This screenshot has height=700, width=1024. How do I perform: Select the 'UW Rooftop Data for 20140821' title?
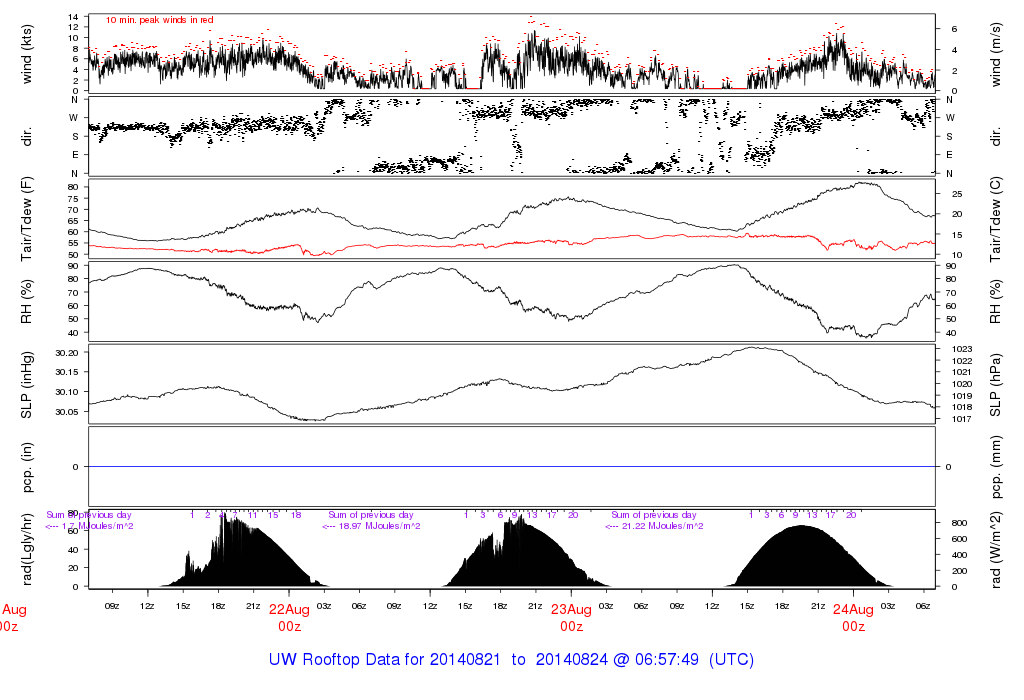[x=386, y=660]
